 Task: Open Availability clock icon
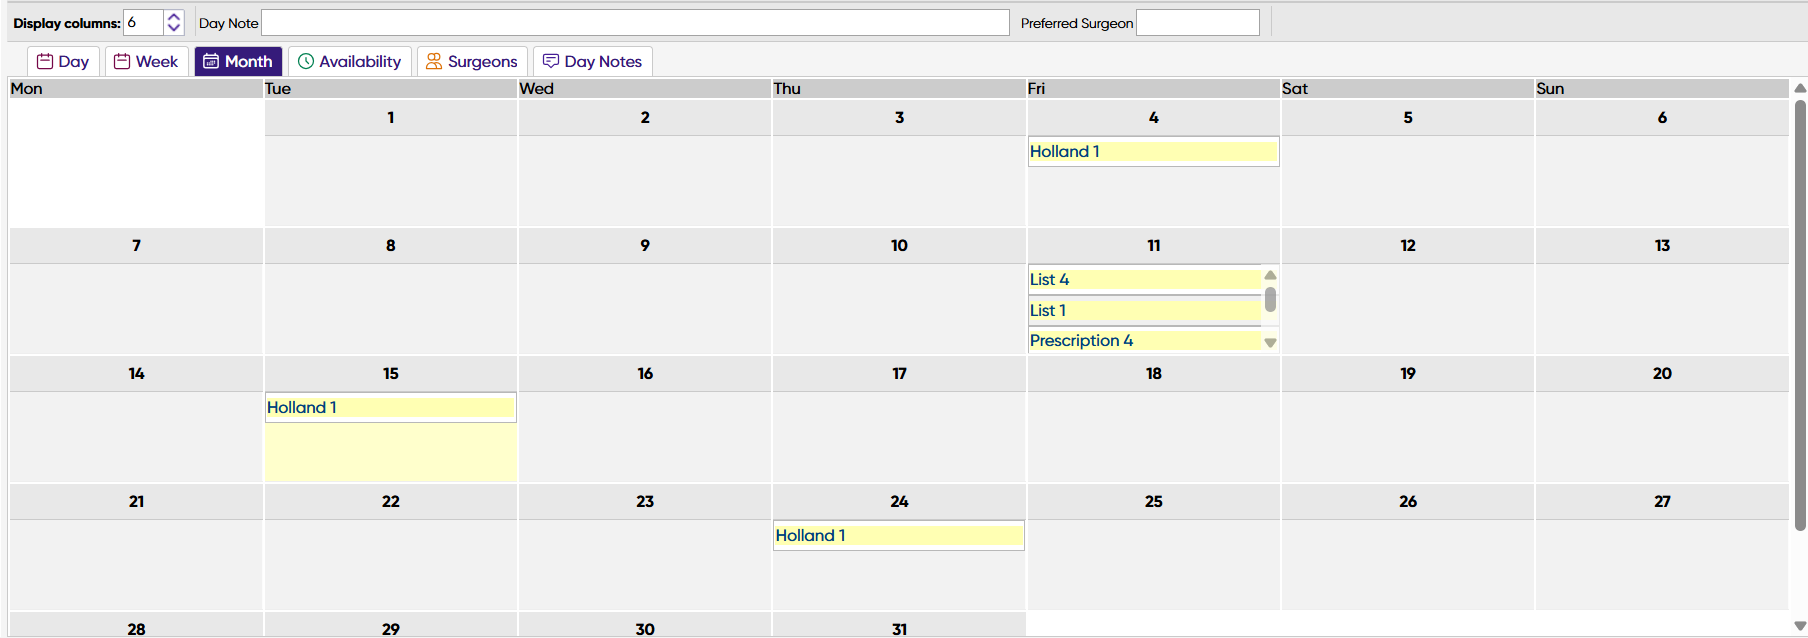point(306,61)
